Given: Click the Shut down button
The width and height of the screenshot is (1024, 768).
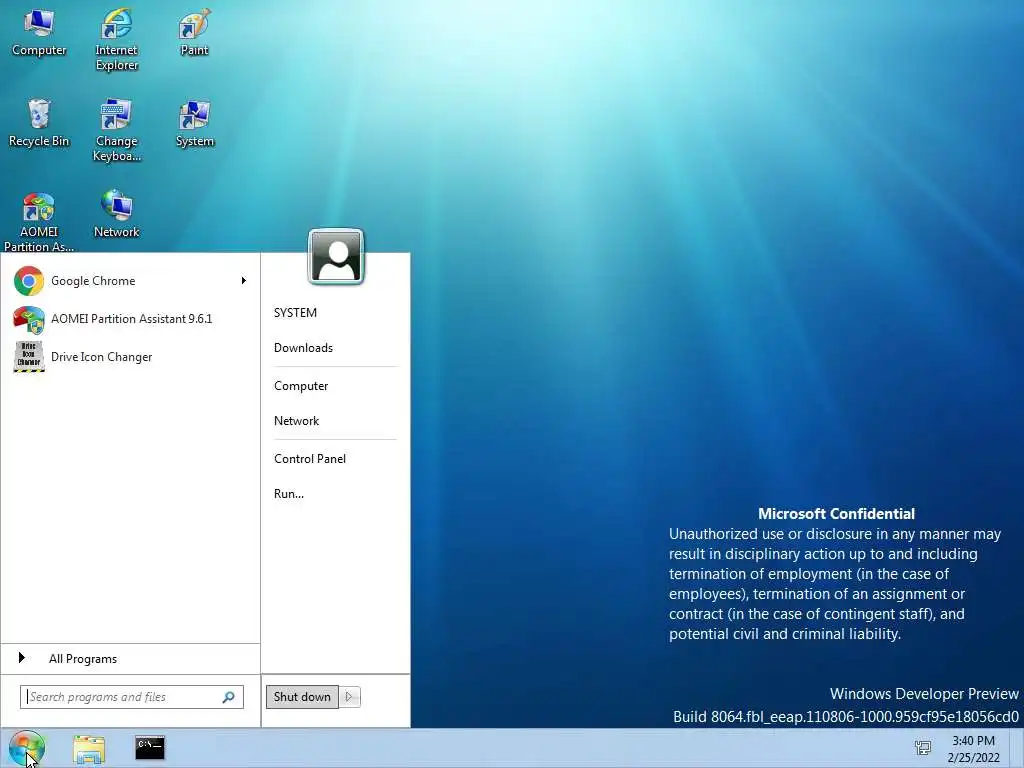Looking at the screenshot, I should tap(302, 697).
